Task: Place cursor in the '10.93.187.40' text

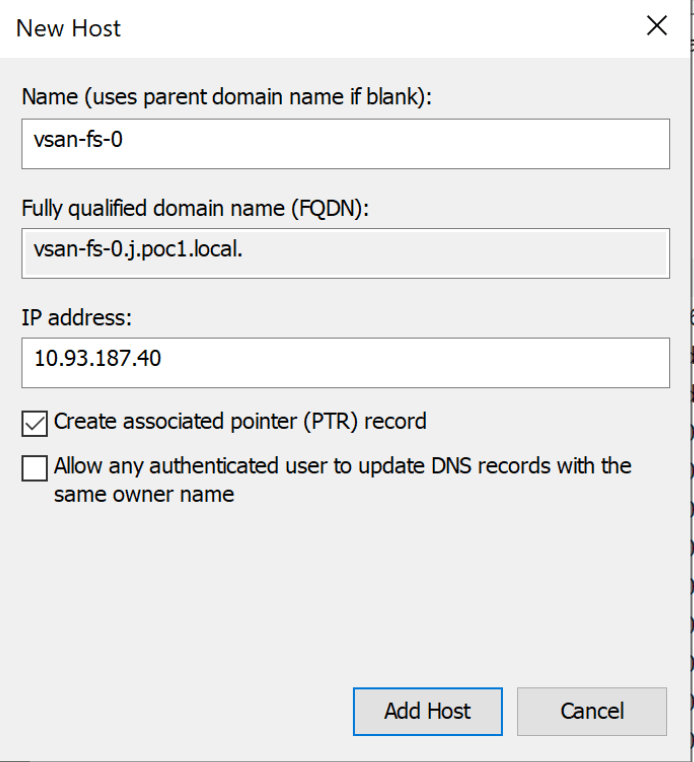Action: (97, 360)
